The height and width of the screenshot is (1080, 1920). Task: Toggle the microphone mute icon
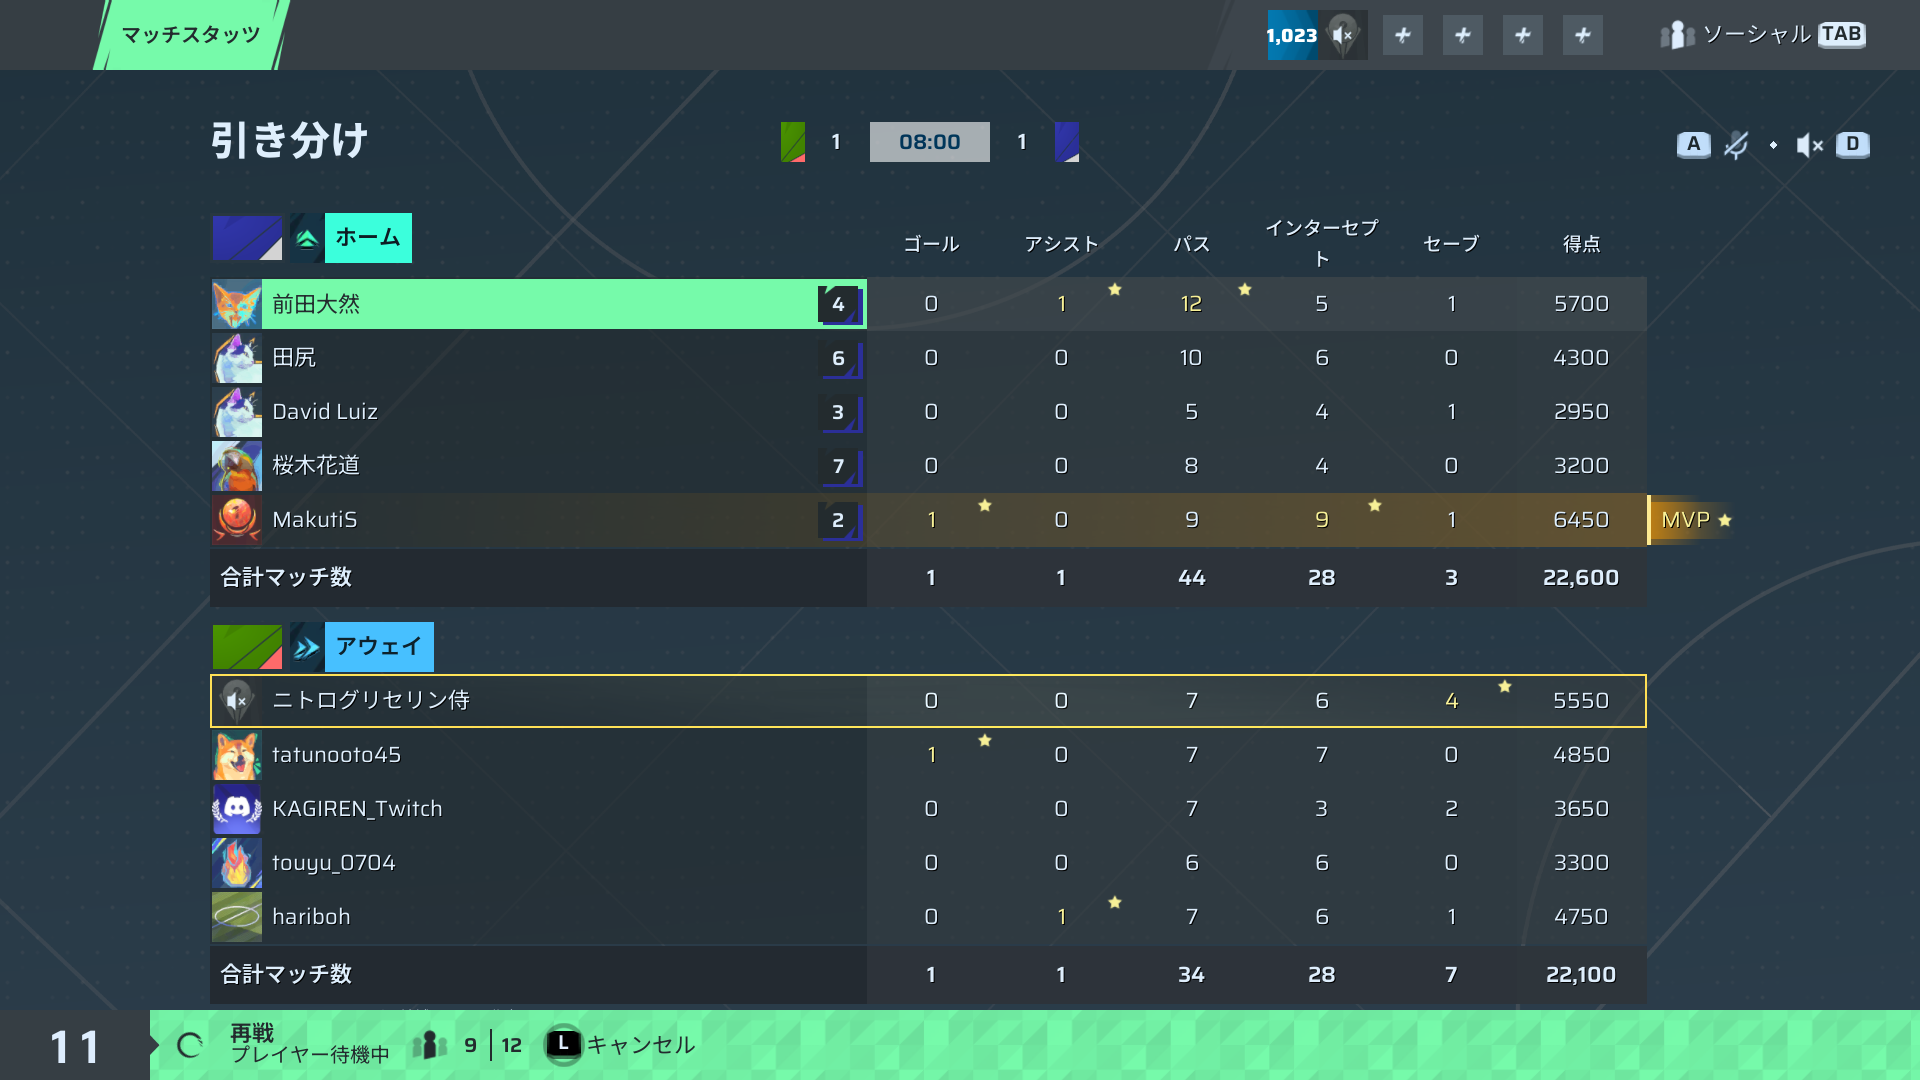[1736, 145]
